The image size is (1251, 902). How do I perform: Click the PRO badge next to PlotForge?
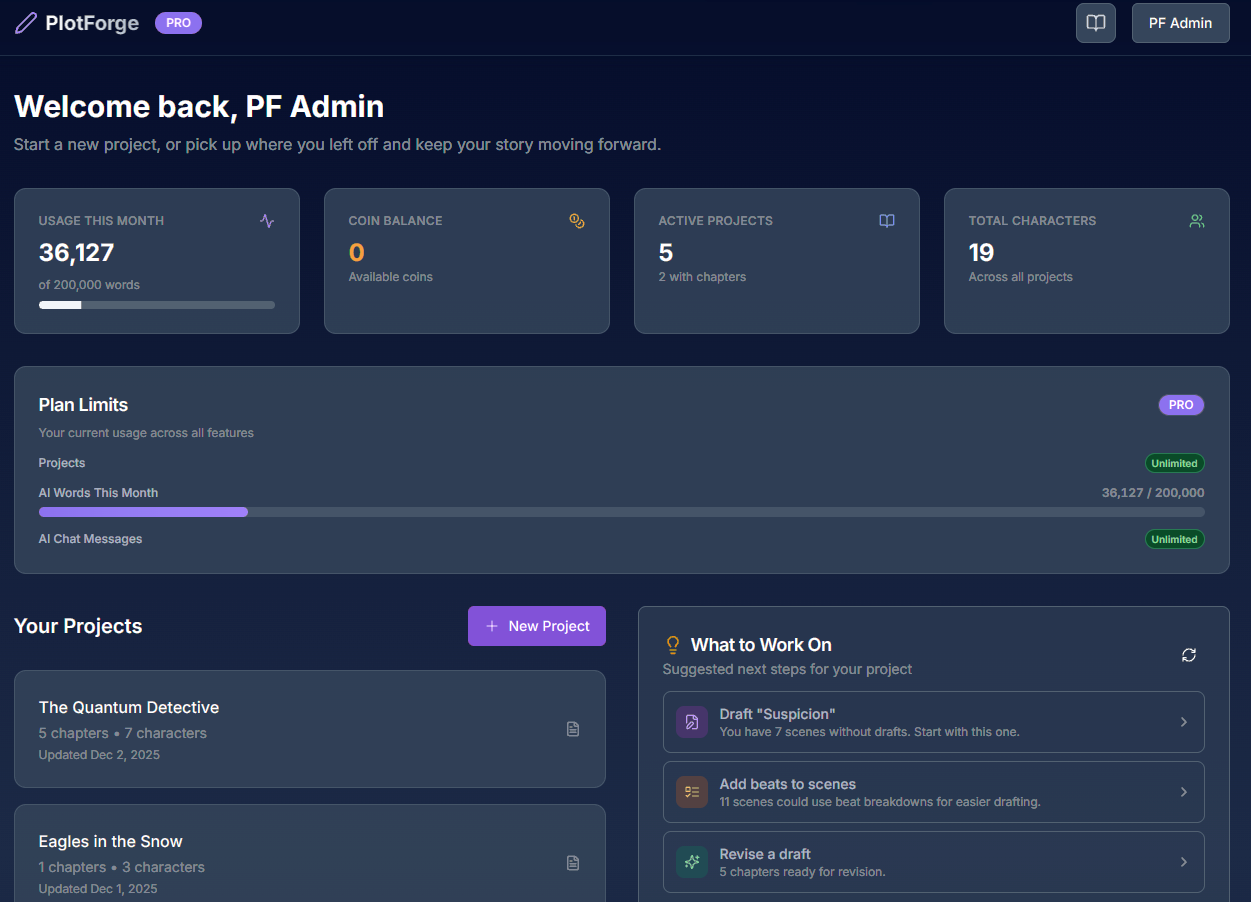[178, 22]
